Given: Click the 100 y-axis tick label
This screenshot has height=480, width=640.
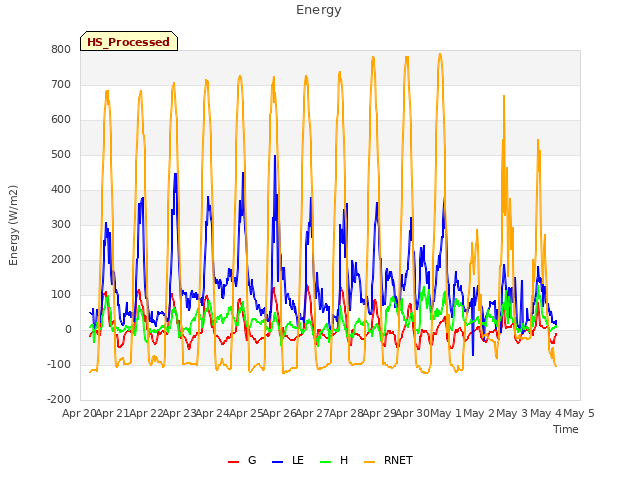Looking at the screenshot, I should click(x=61, y=295).
